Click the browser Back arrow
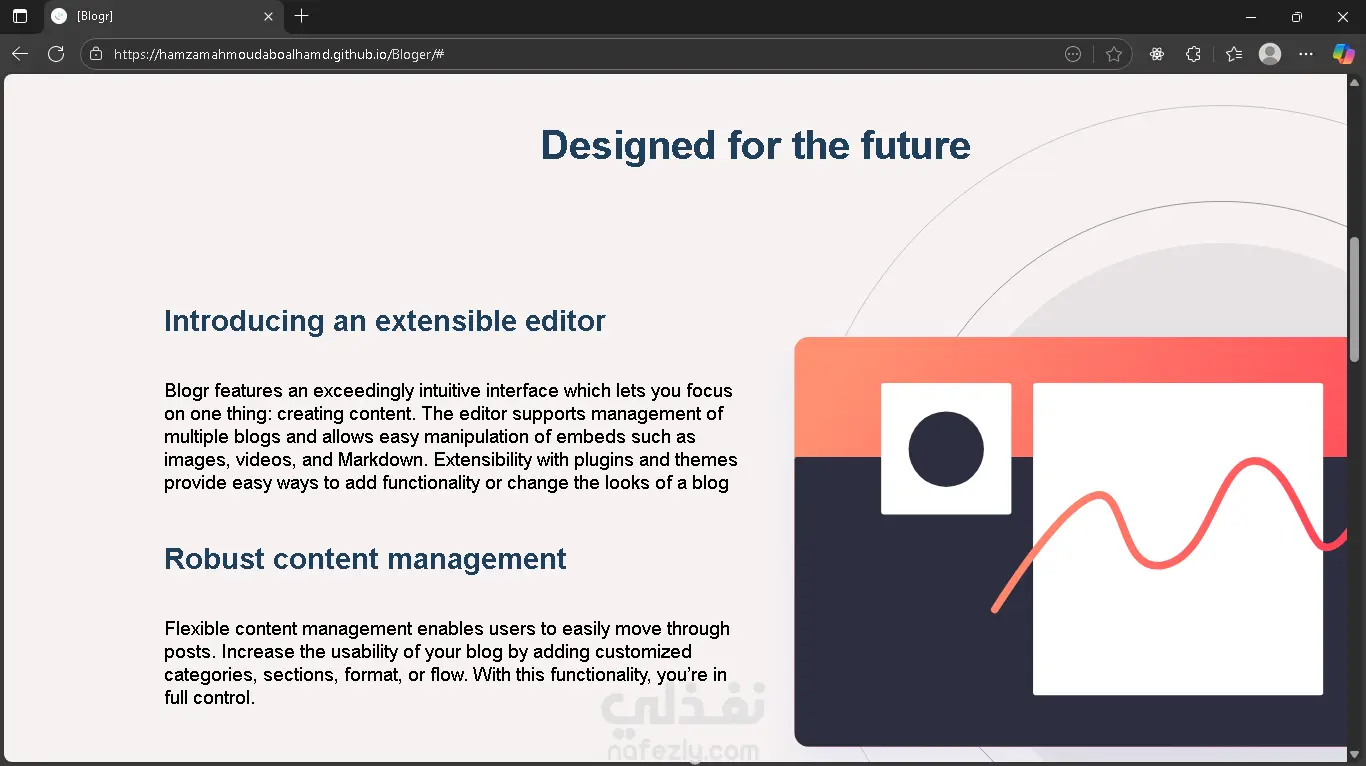The image size is (1366, 766). pos(19,54)
